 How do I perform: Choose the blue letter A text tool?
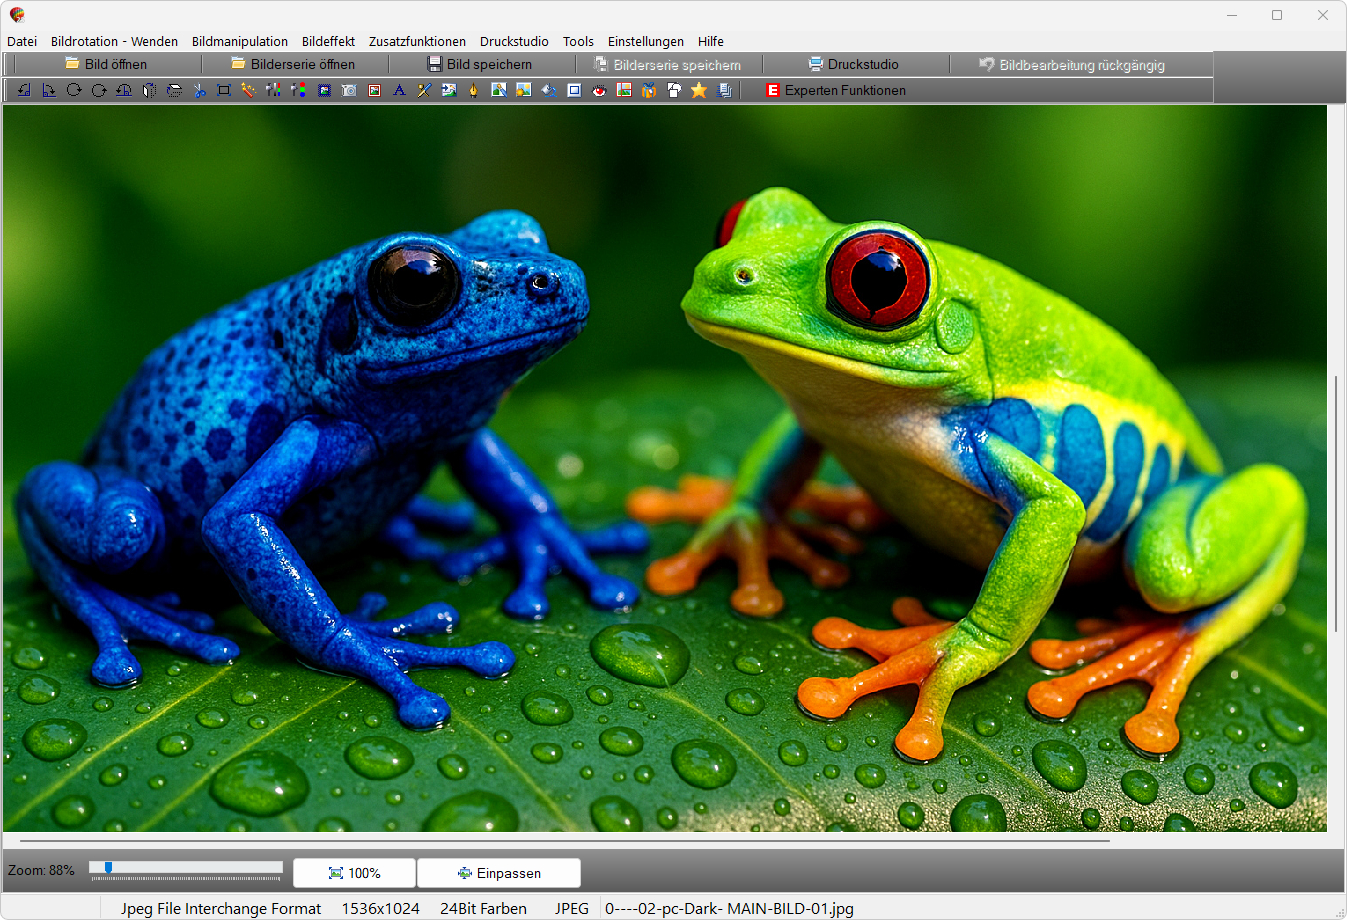[x=399, y=90]
